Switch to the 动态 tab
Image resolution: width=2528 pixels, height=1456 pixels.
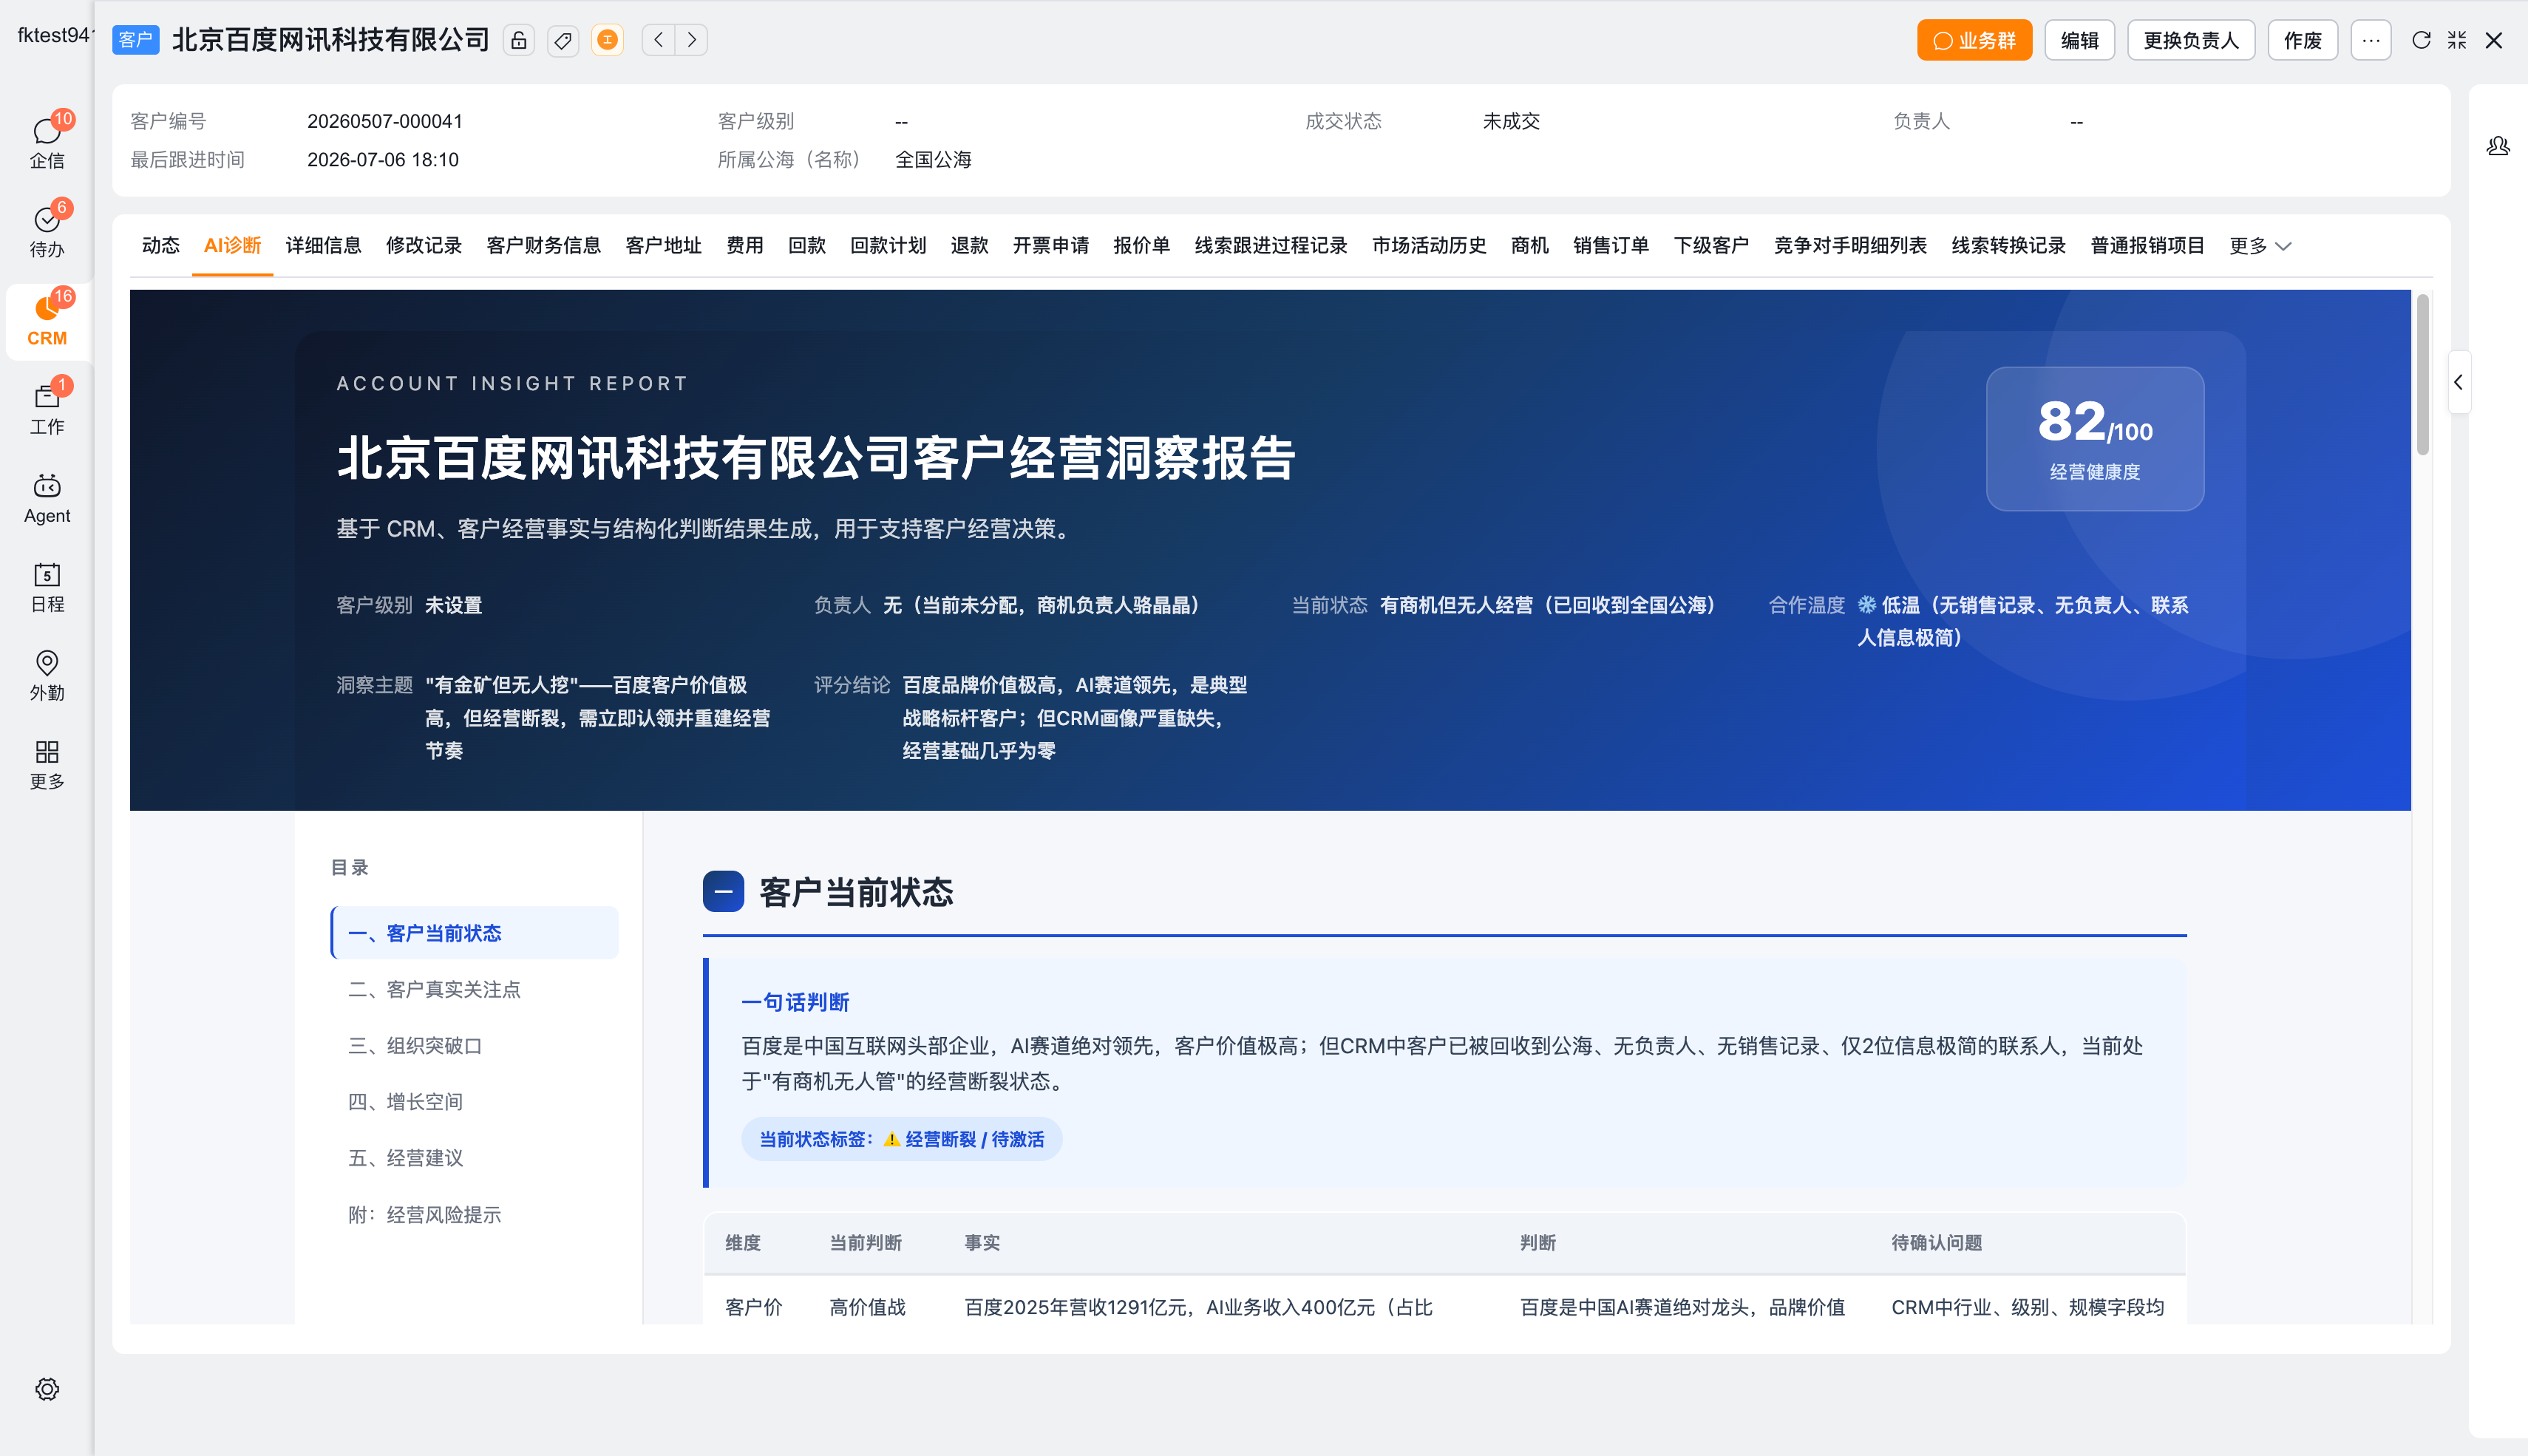point(160,246)
